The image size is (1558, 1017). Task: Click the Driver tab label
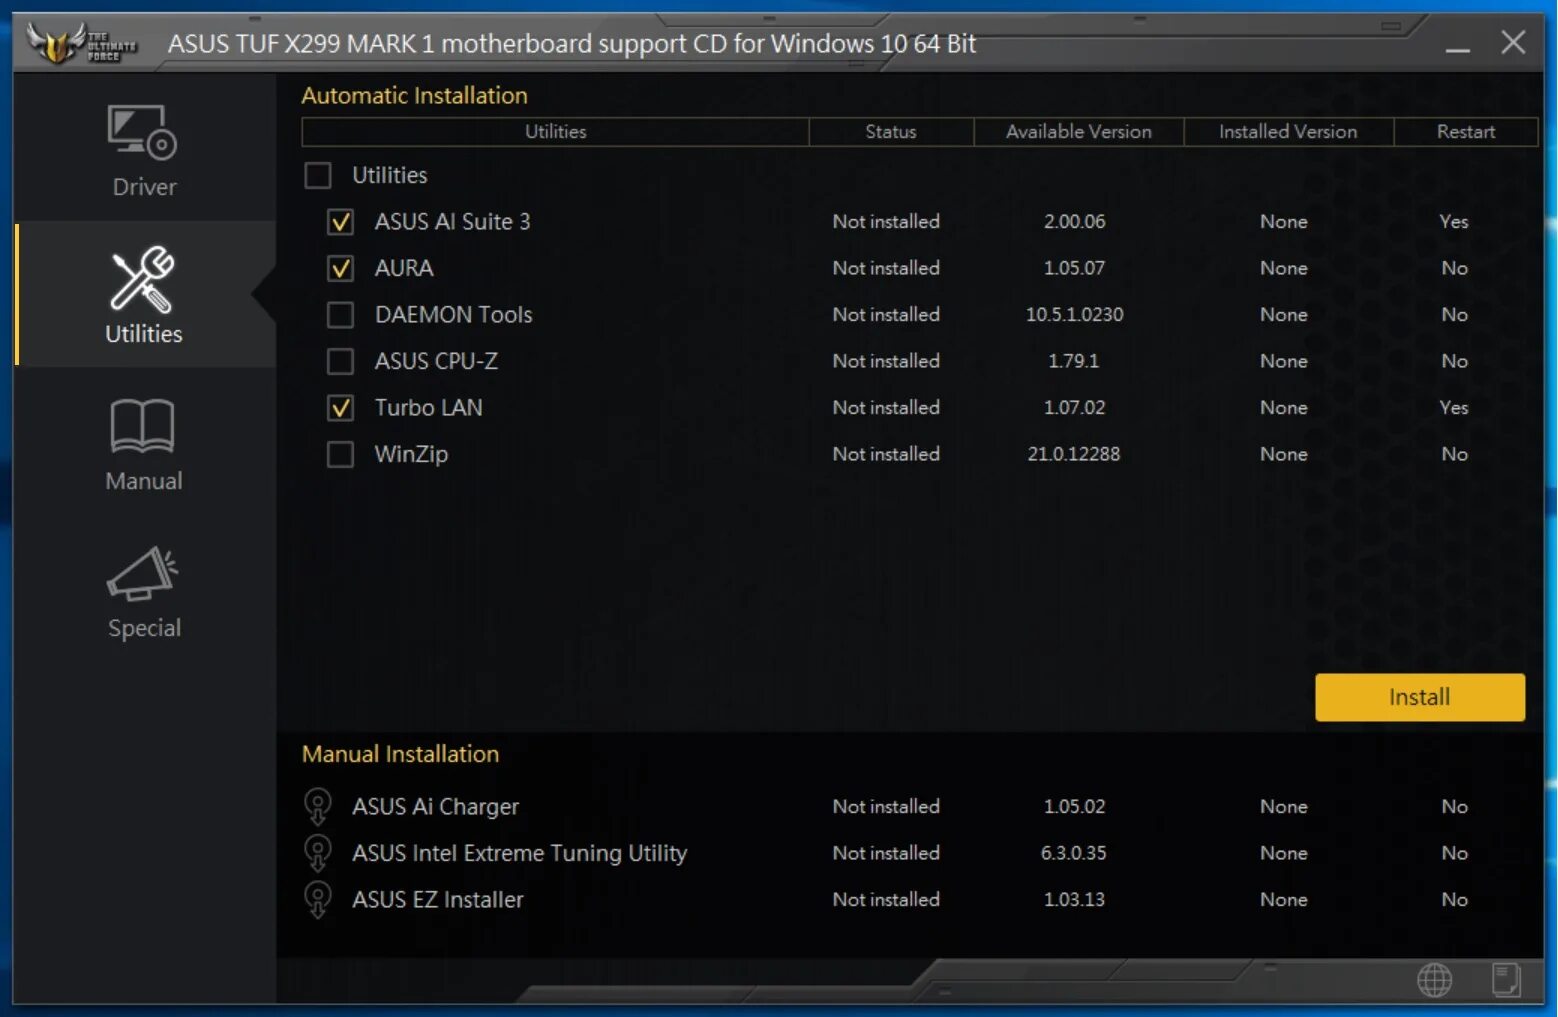[144, 187]
